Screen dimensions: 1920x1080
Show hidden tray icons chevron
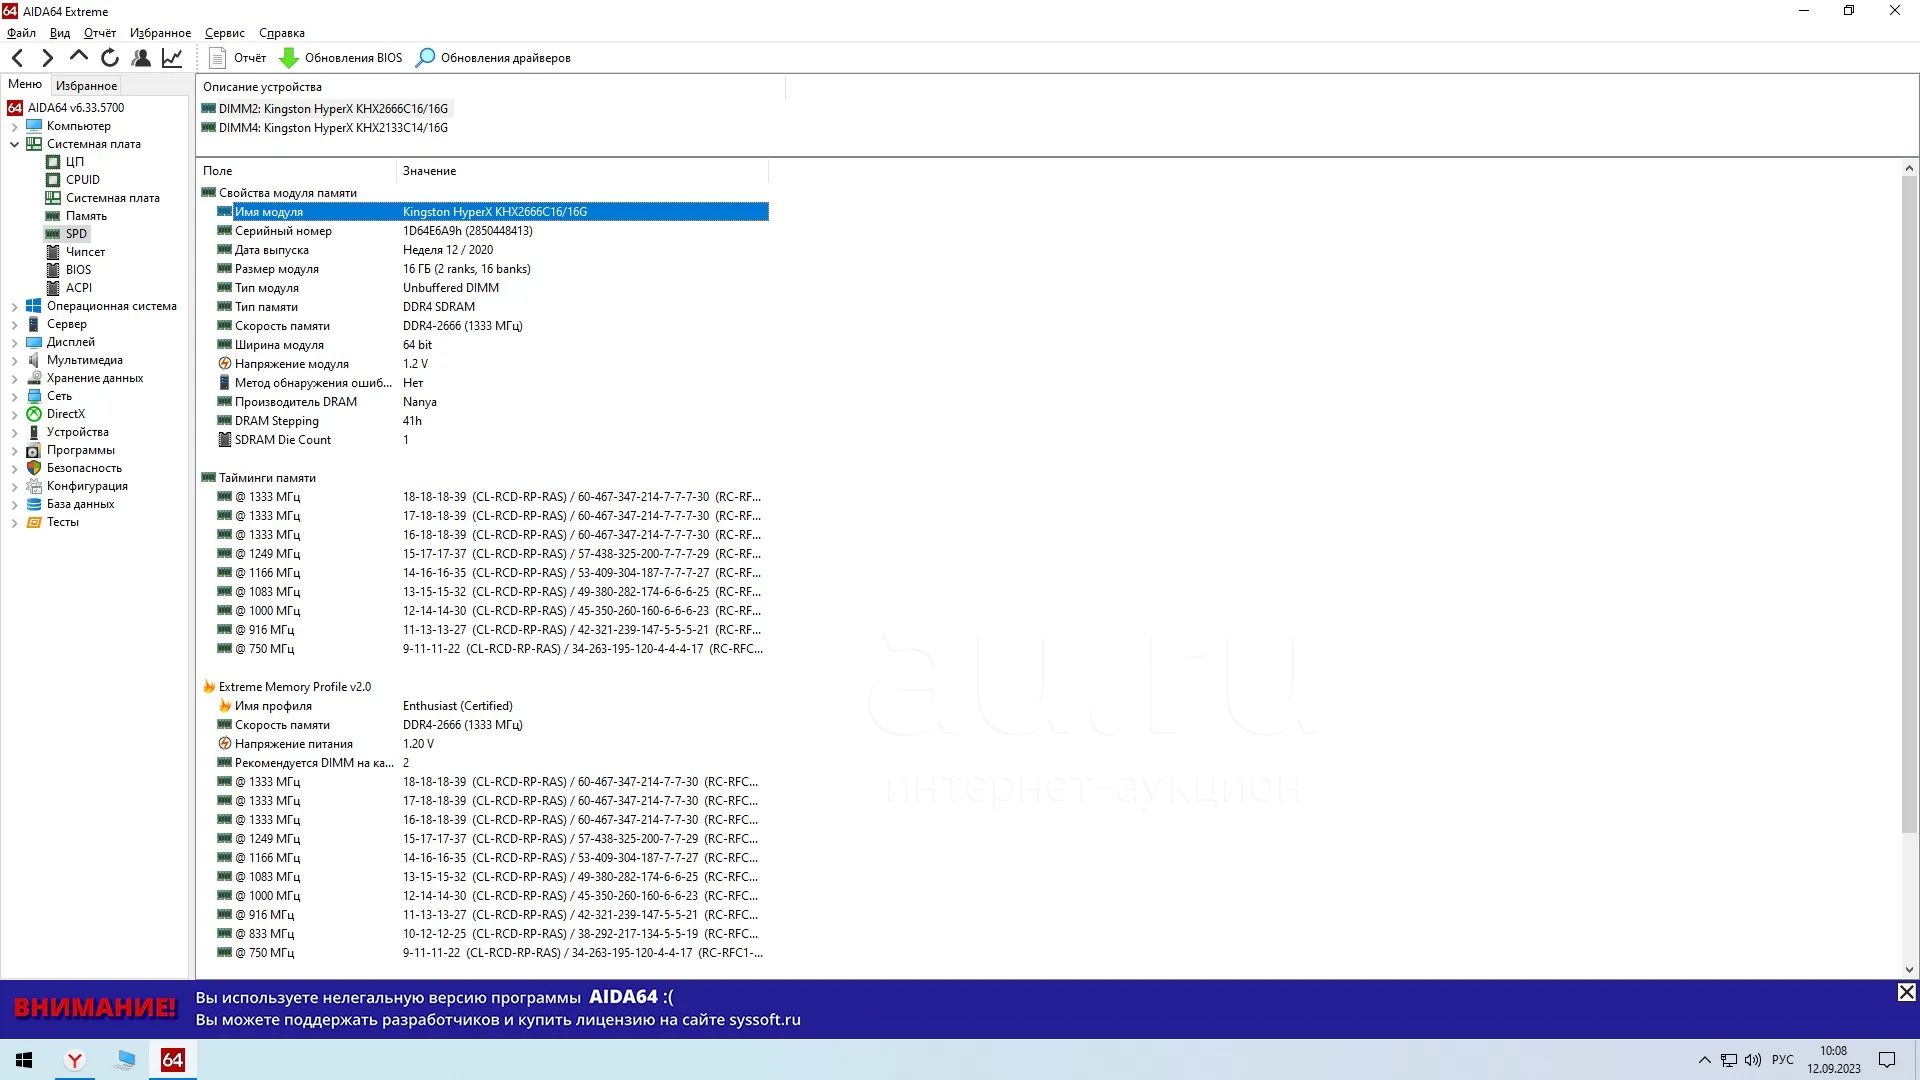coord(1704,1060)
